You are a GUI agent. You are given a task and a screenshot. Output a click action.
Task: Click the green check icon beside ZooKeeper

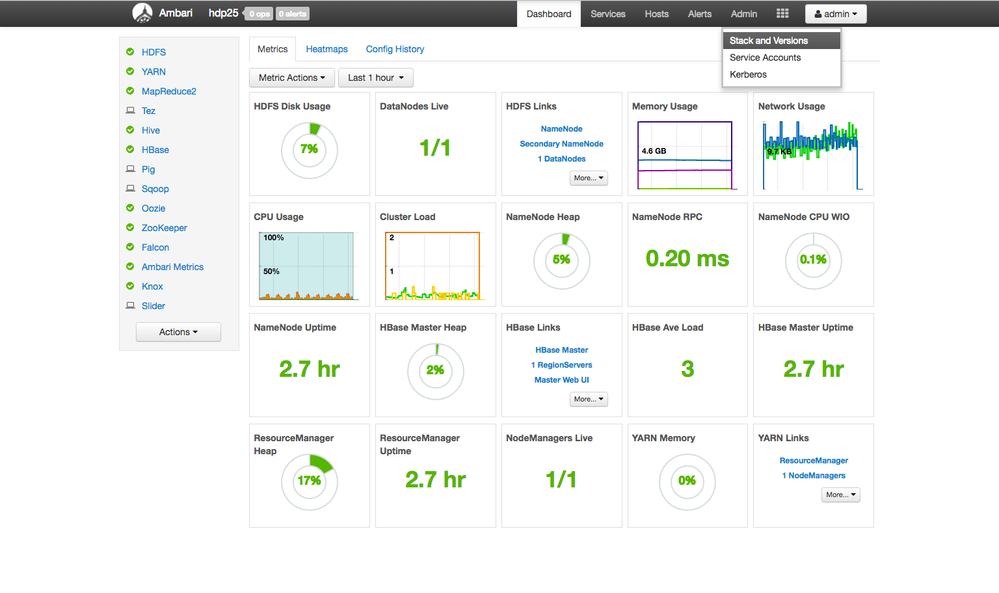pos(130,228)
